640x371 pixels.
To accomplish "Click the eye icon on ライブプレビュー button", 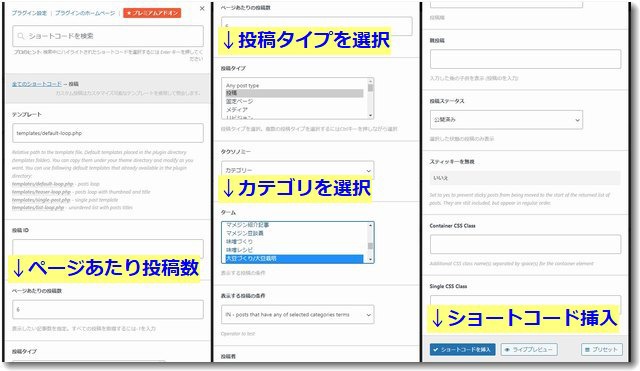I will pos(507,350).
